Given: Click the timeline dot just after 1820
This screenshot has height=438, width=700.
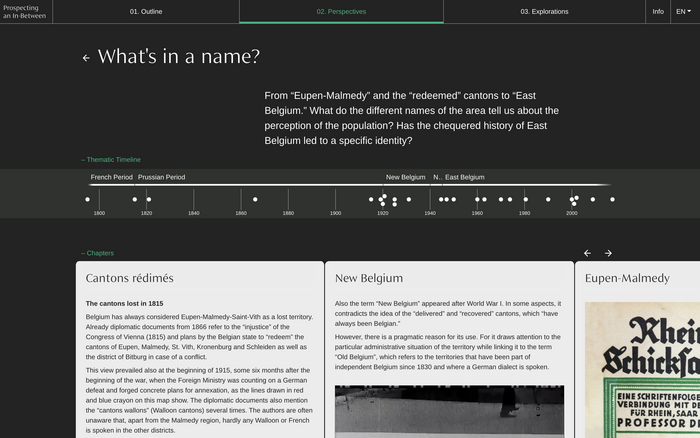Looking at the screenshot, I should (x=149, y=200).
